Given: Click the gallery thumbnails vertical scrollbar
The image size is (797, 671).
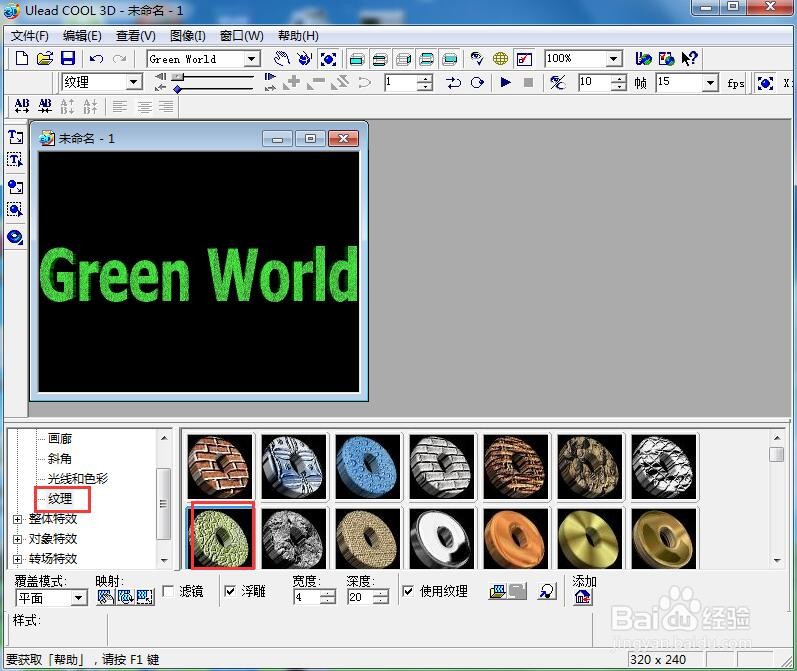Looking at the screenshot, I should (777, 499).
